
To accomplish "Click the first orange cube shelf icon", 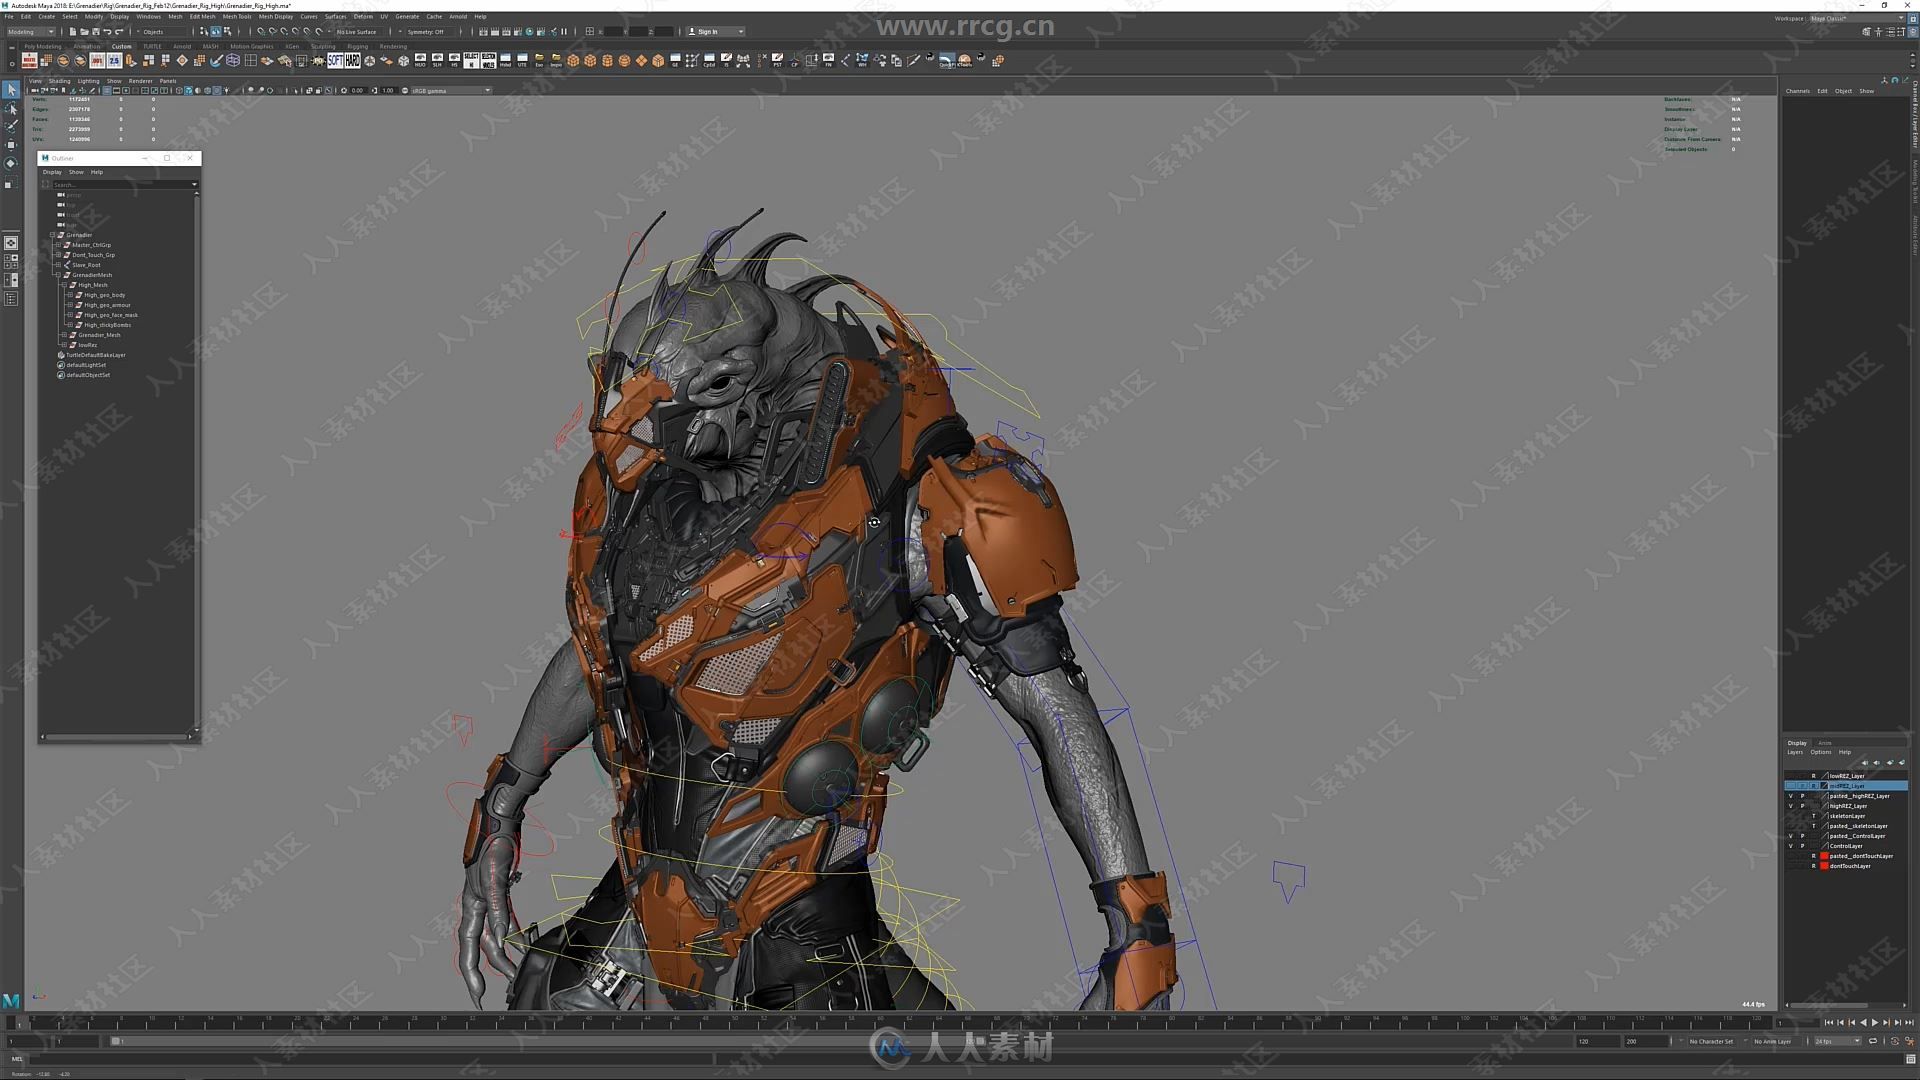I will pos(573,61).
